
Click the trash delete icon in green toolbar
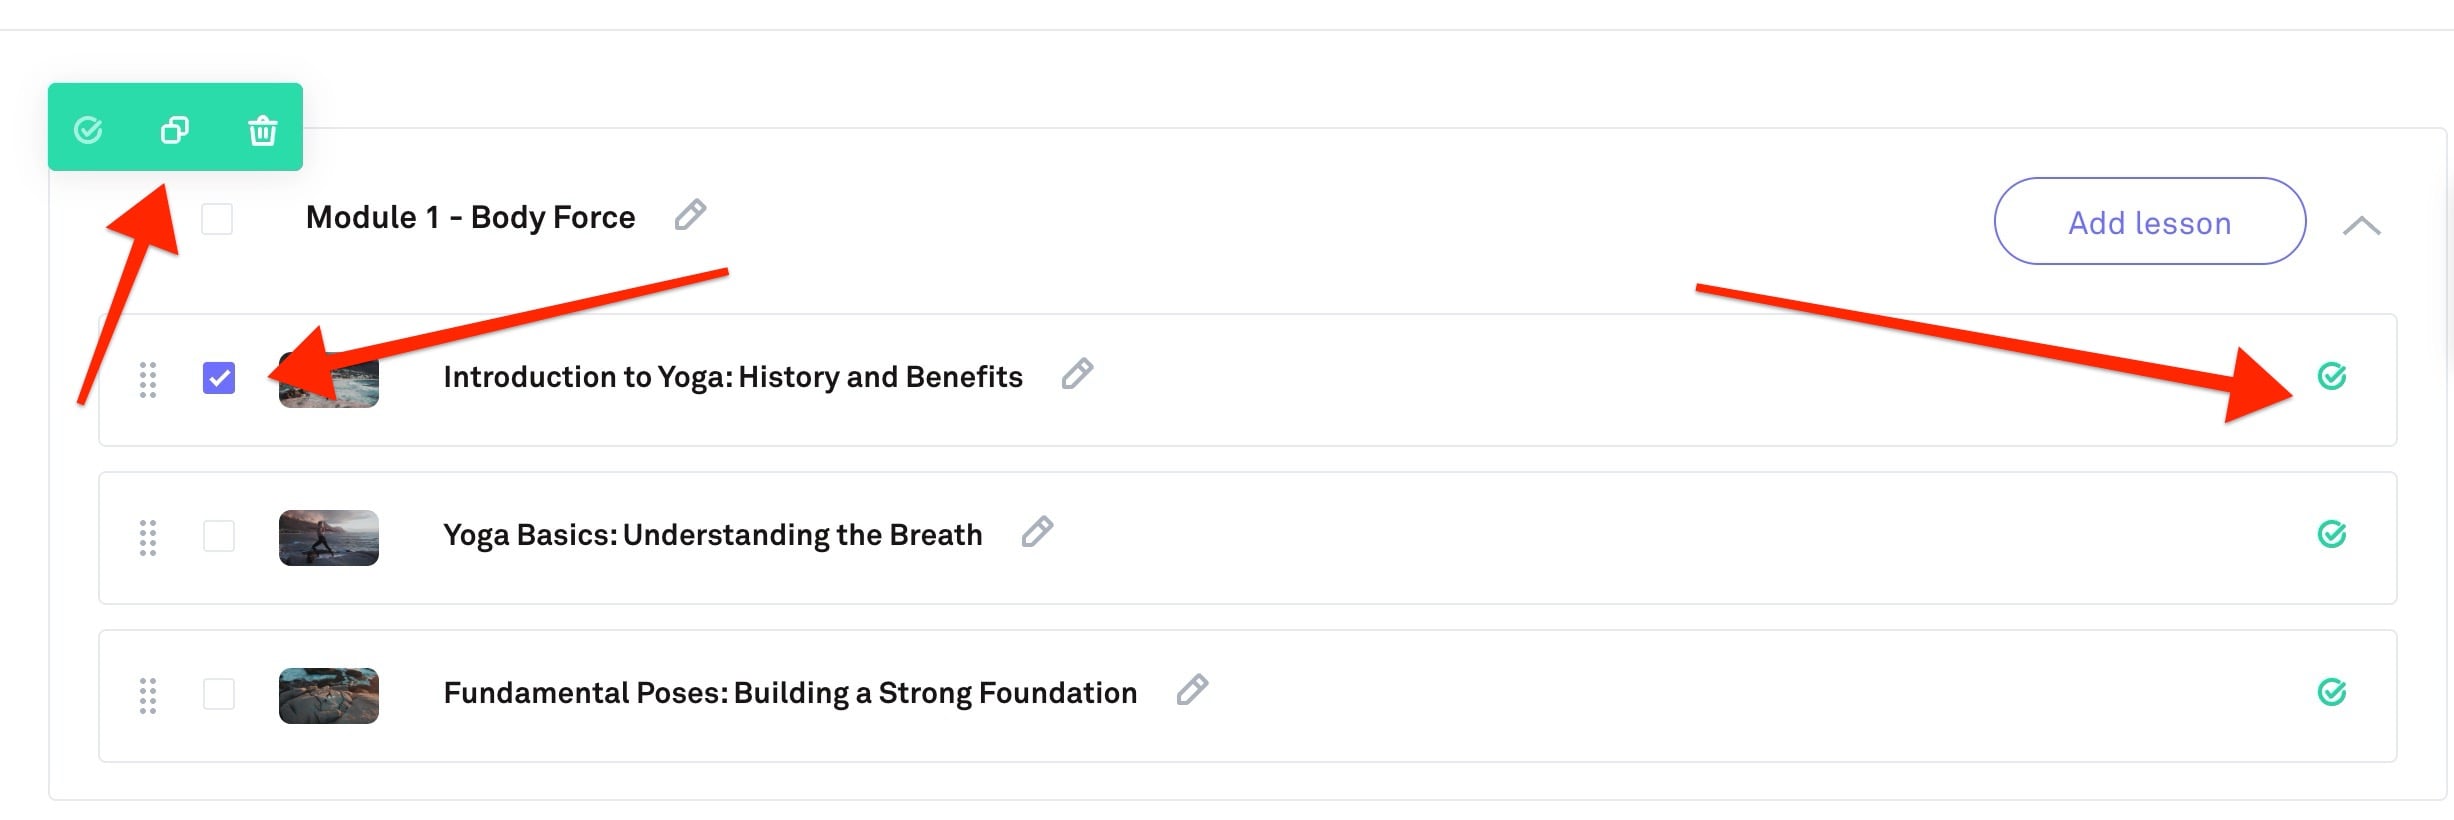(x=263, y=130)
